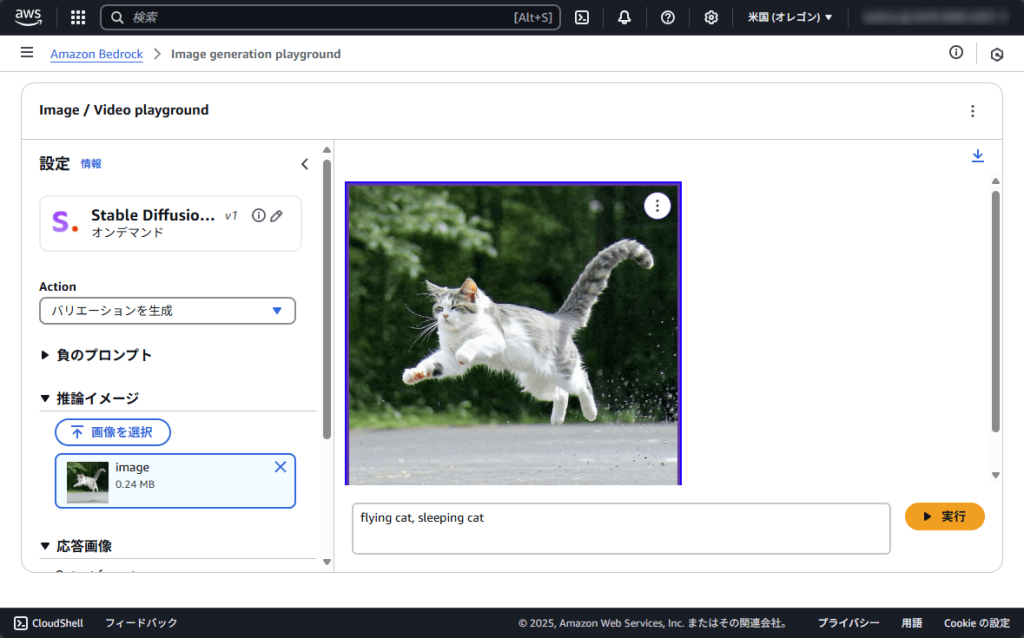Click the output area scroll-down arrow

995,475
